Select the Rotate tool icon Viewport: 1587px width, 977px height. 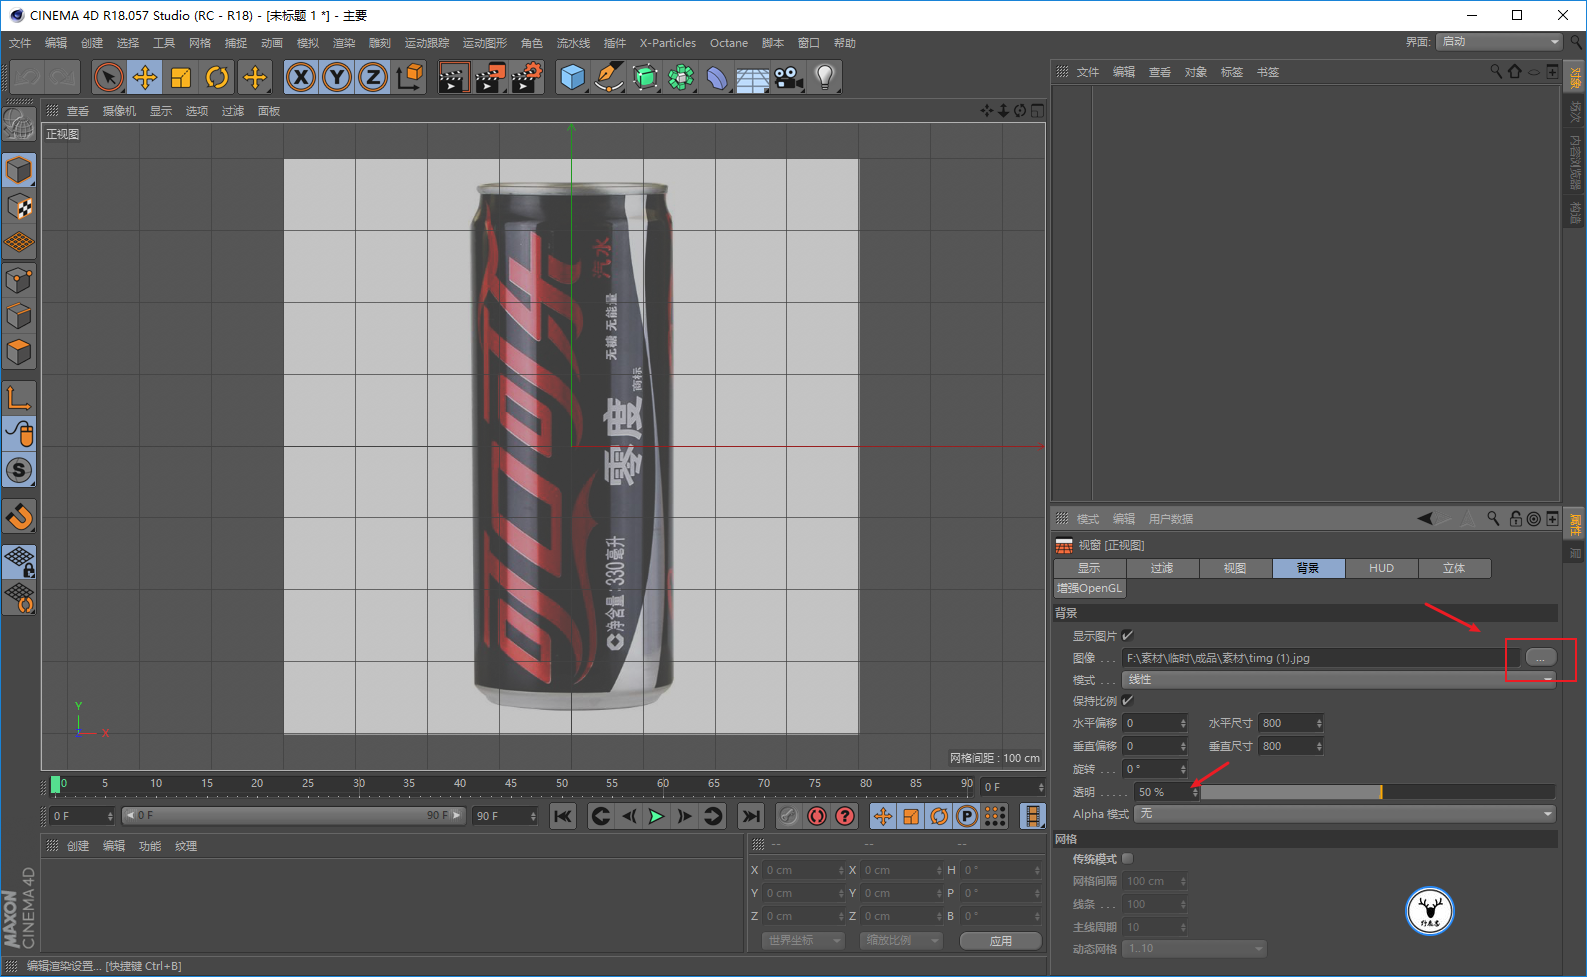click(217, 77)
